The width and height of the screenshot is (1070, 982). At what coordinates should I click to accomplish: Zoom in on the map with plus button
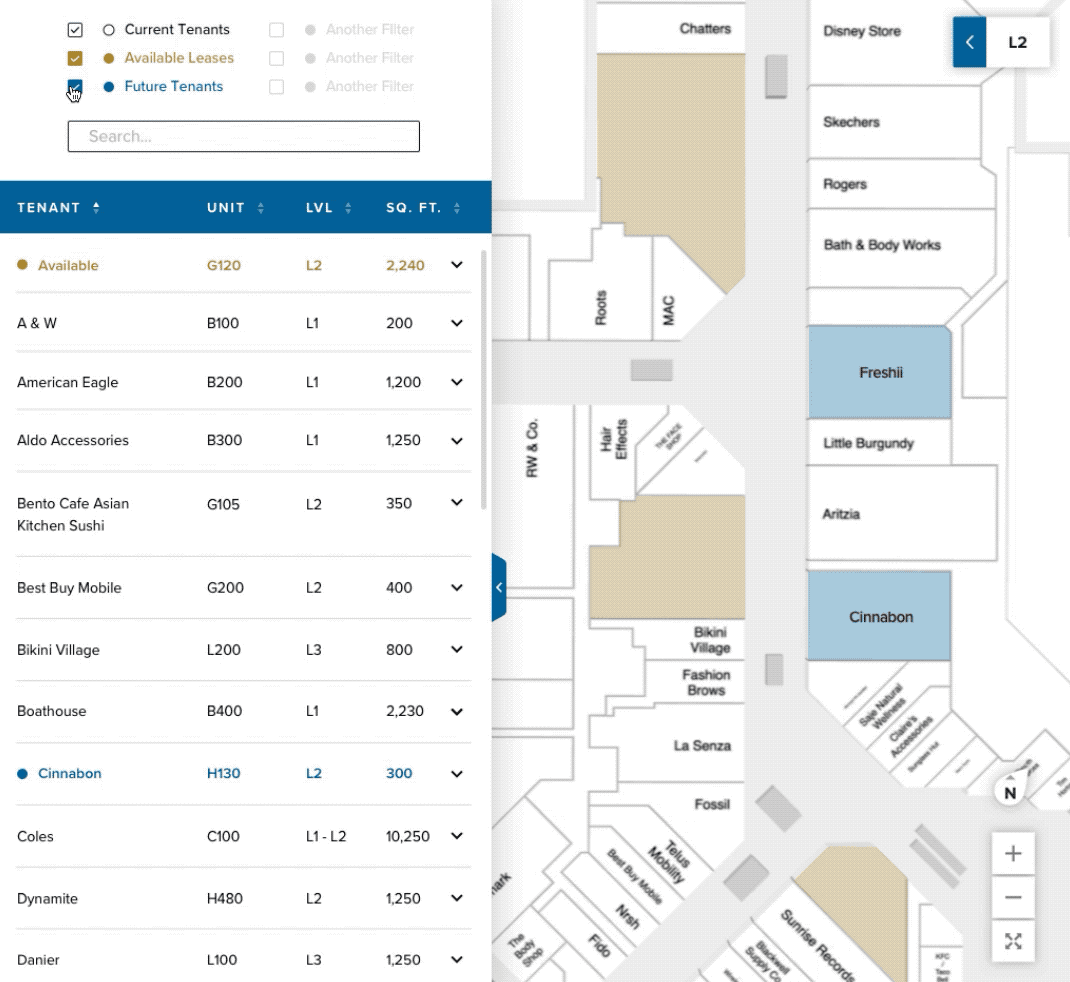[x=1013, y=853]
